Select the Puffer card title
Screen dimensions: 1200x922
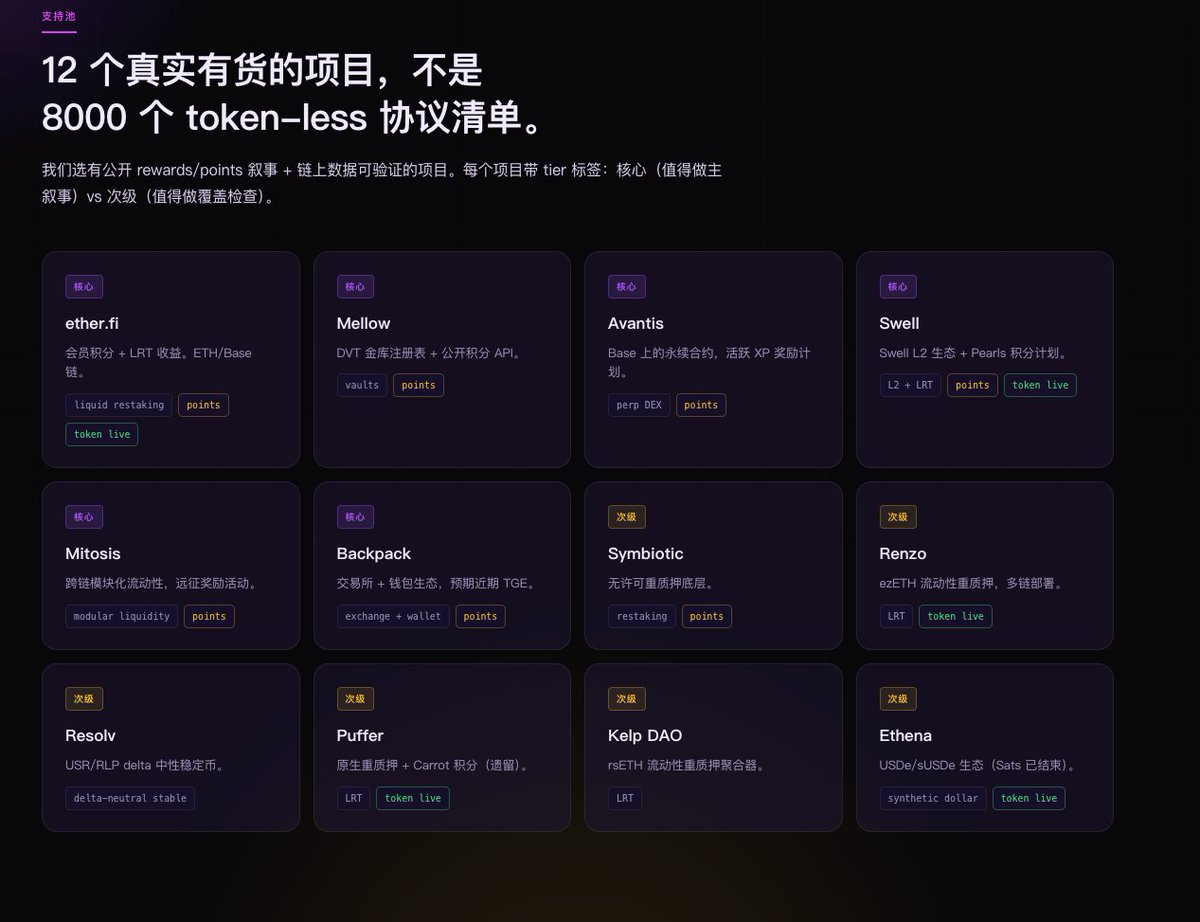[x=360, y=735]
